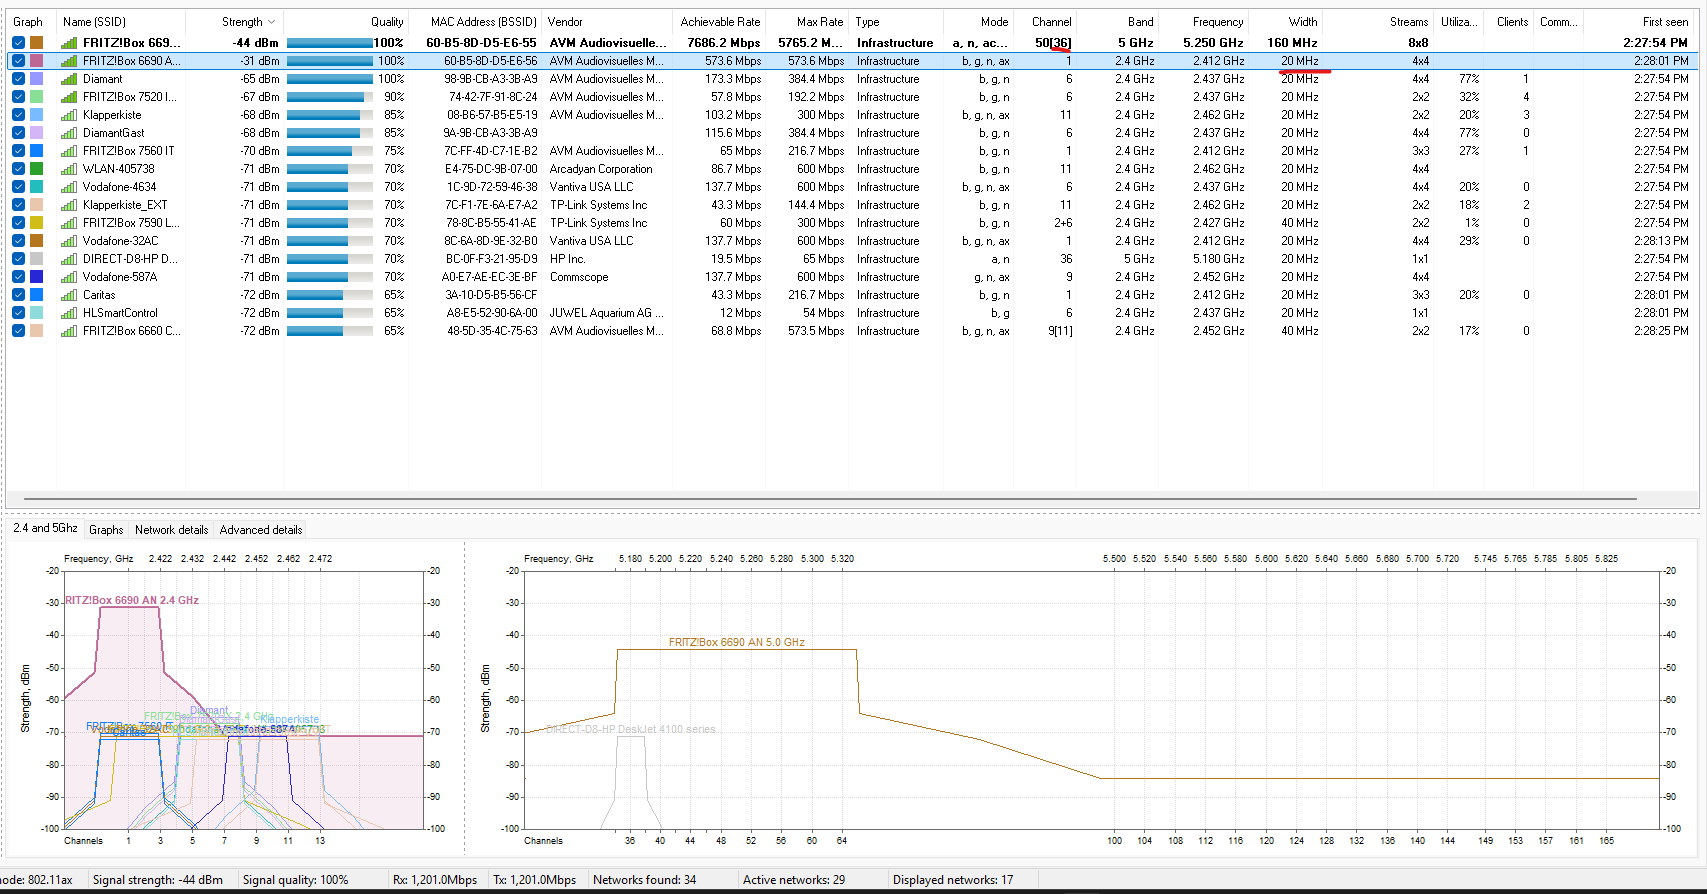Click the signal icon for FRITZ!Box 7520
This screenshot has width=1707, height=894.
click(x=69, y=97)
